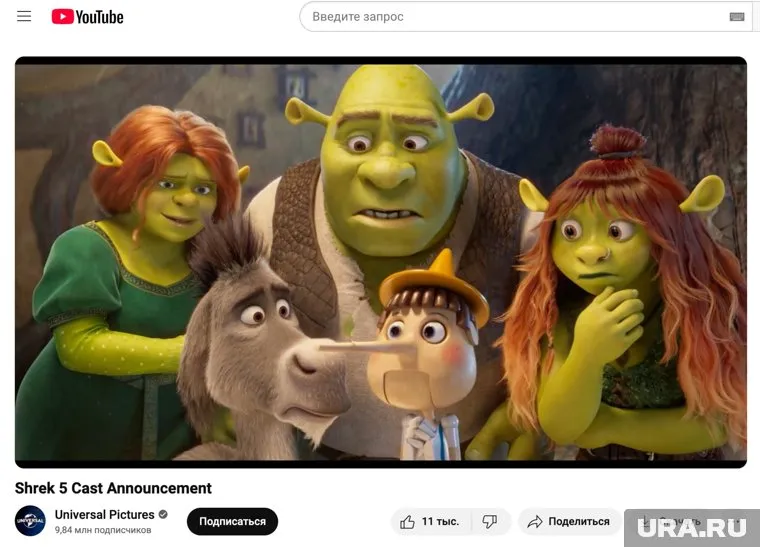
Task: Click the YouTube logo to go home
Action: point(64,17)
